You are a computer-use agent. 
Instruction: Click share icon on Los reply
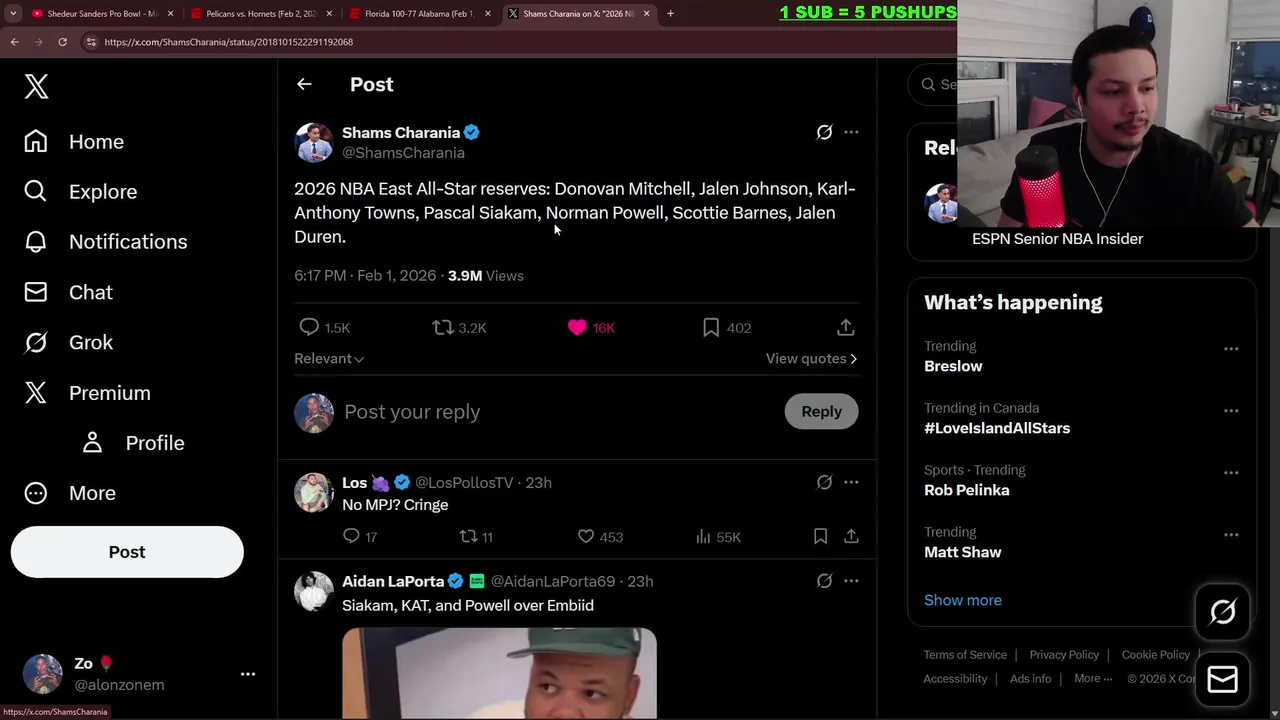pos(851,537)
